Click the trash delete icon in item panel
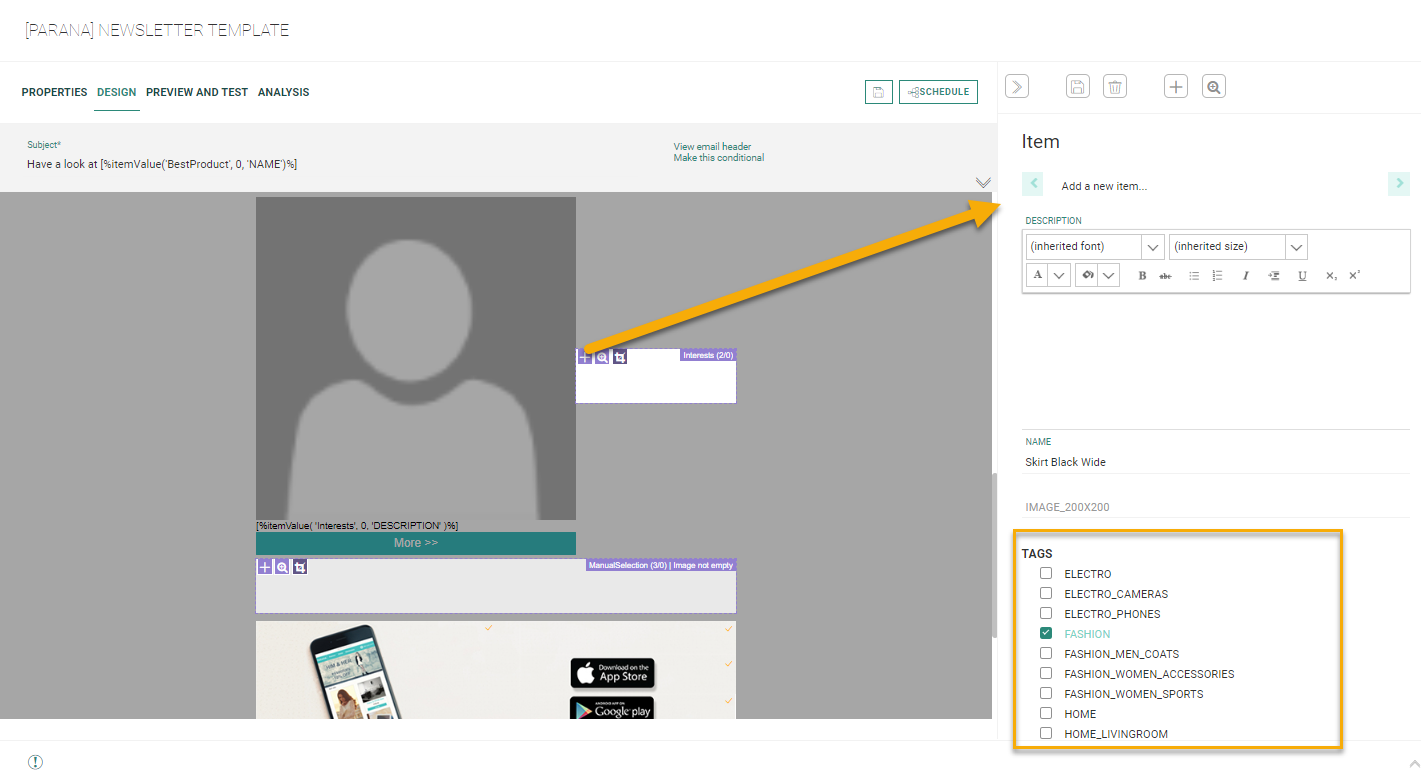The width and height of the screenshot is (1421, 782). [1115, 87]
